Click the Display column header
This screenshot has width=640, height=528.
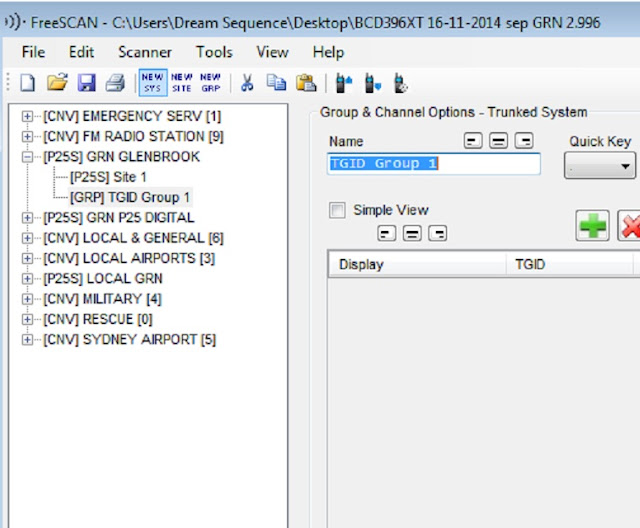(x=417, y=264)
